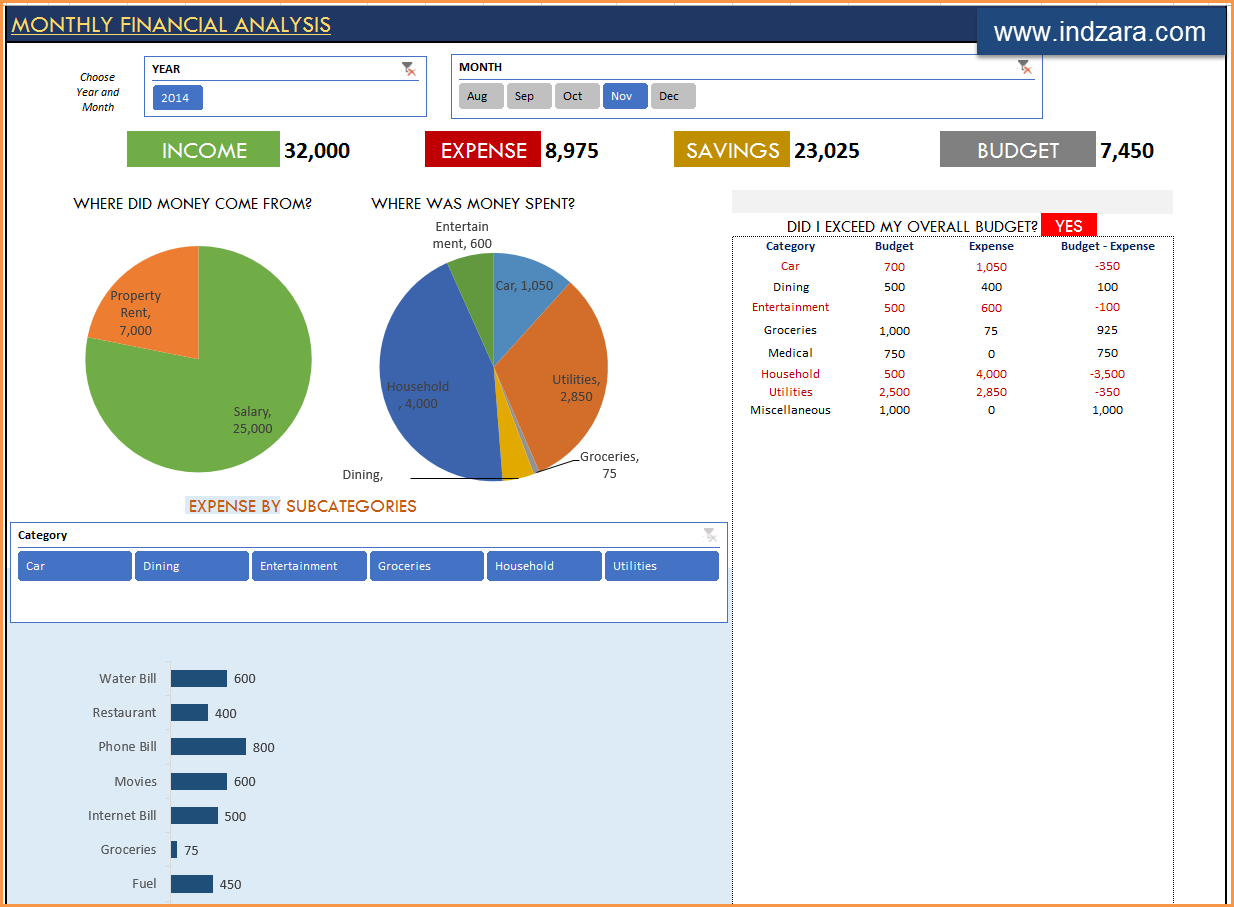The width and height of the screenshot is (1234, 907).
Task: Click the Phone Bill bar in subcategory chart
Action: 207,746
